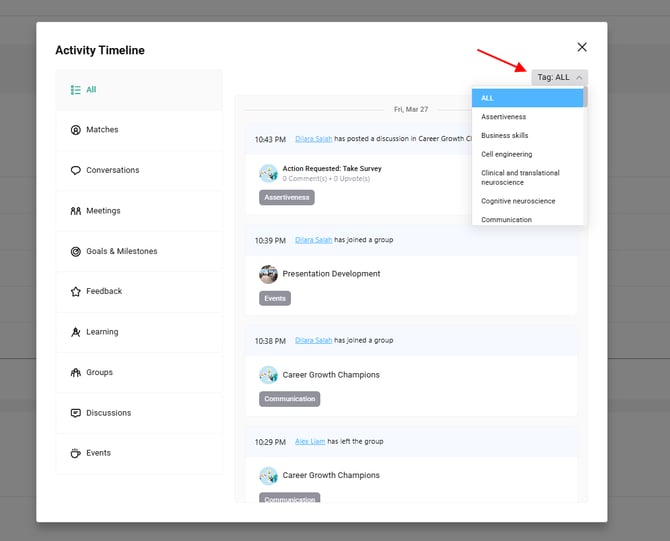The width and height of the screenshot is (670, 541).
Task: Click the Alex Liam name link
Action: [x=310, y=441]
